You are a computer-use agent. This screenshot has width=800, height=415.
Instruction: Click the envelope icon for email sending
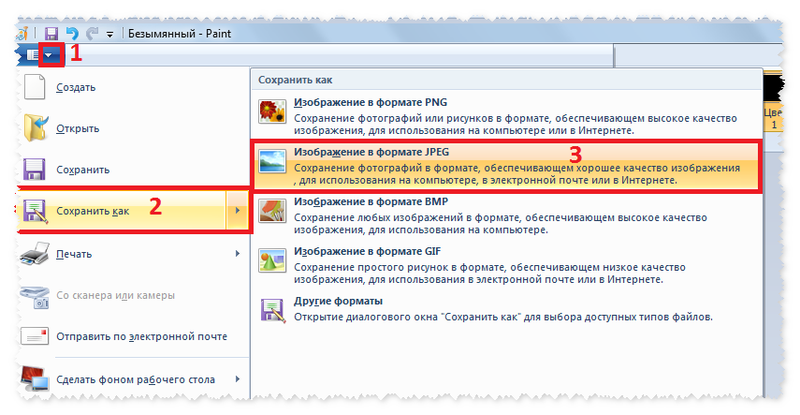[x=35, y=336]
